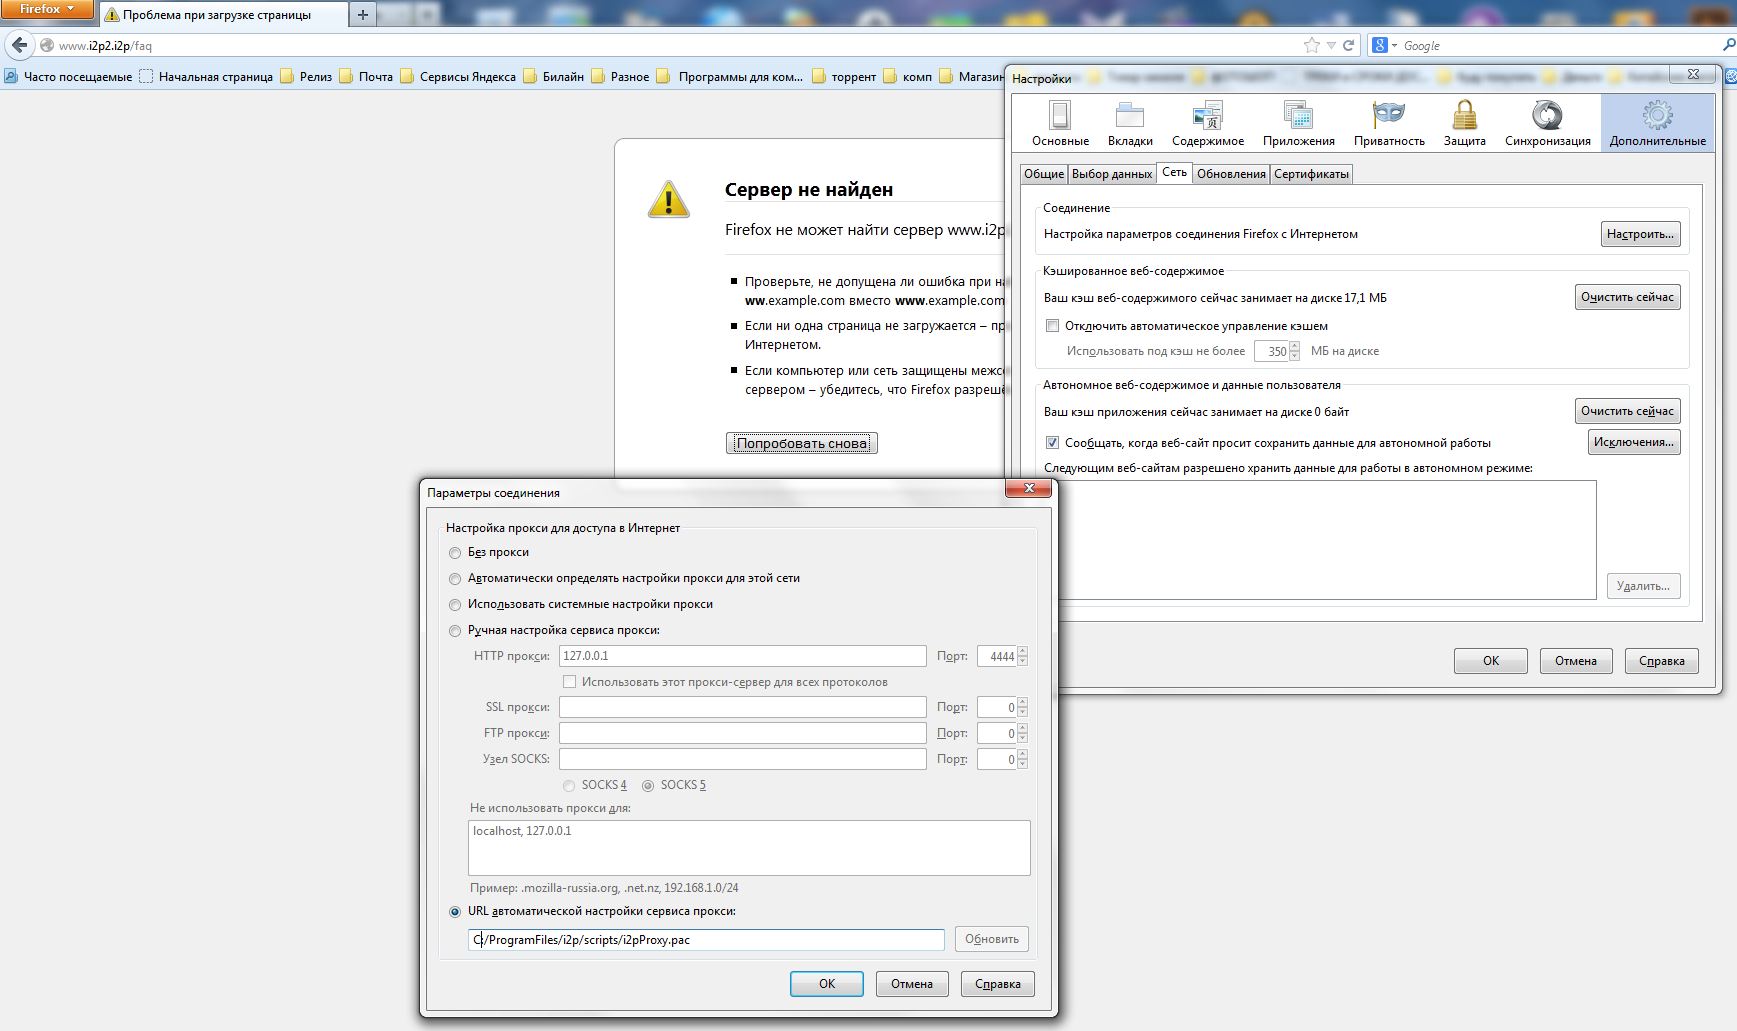Open the Вкладки settings panel
The height and width of the screenshot is (1031, 1737).
pos(1130,124)
